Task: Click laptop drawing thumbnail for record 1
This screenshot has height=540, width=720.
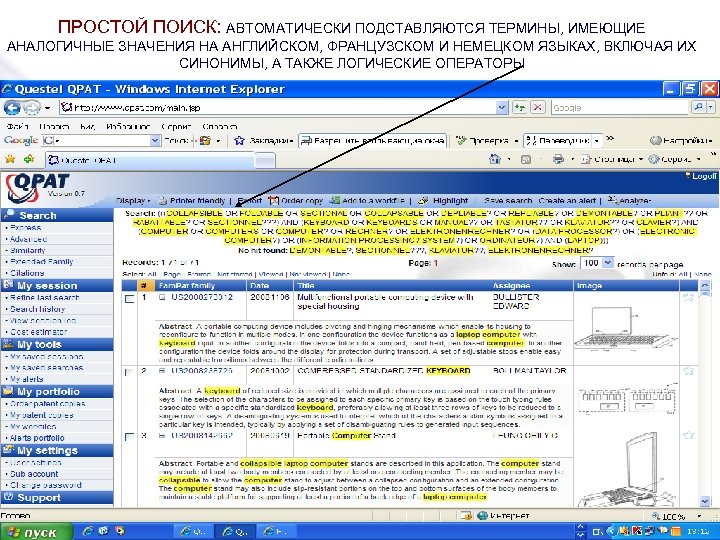Action: 626,327
